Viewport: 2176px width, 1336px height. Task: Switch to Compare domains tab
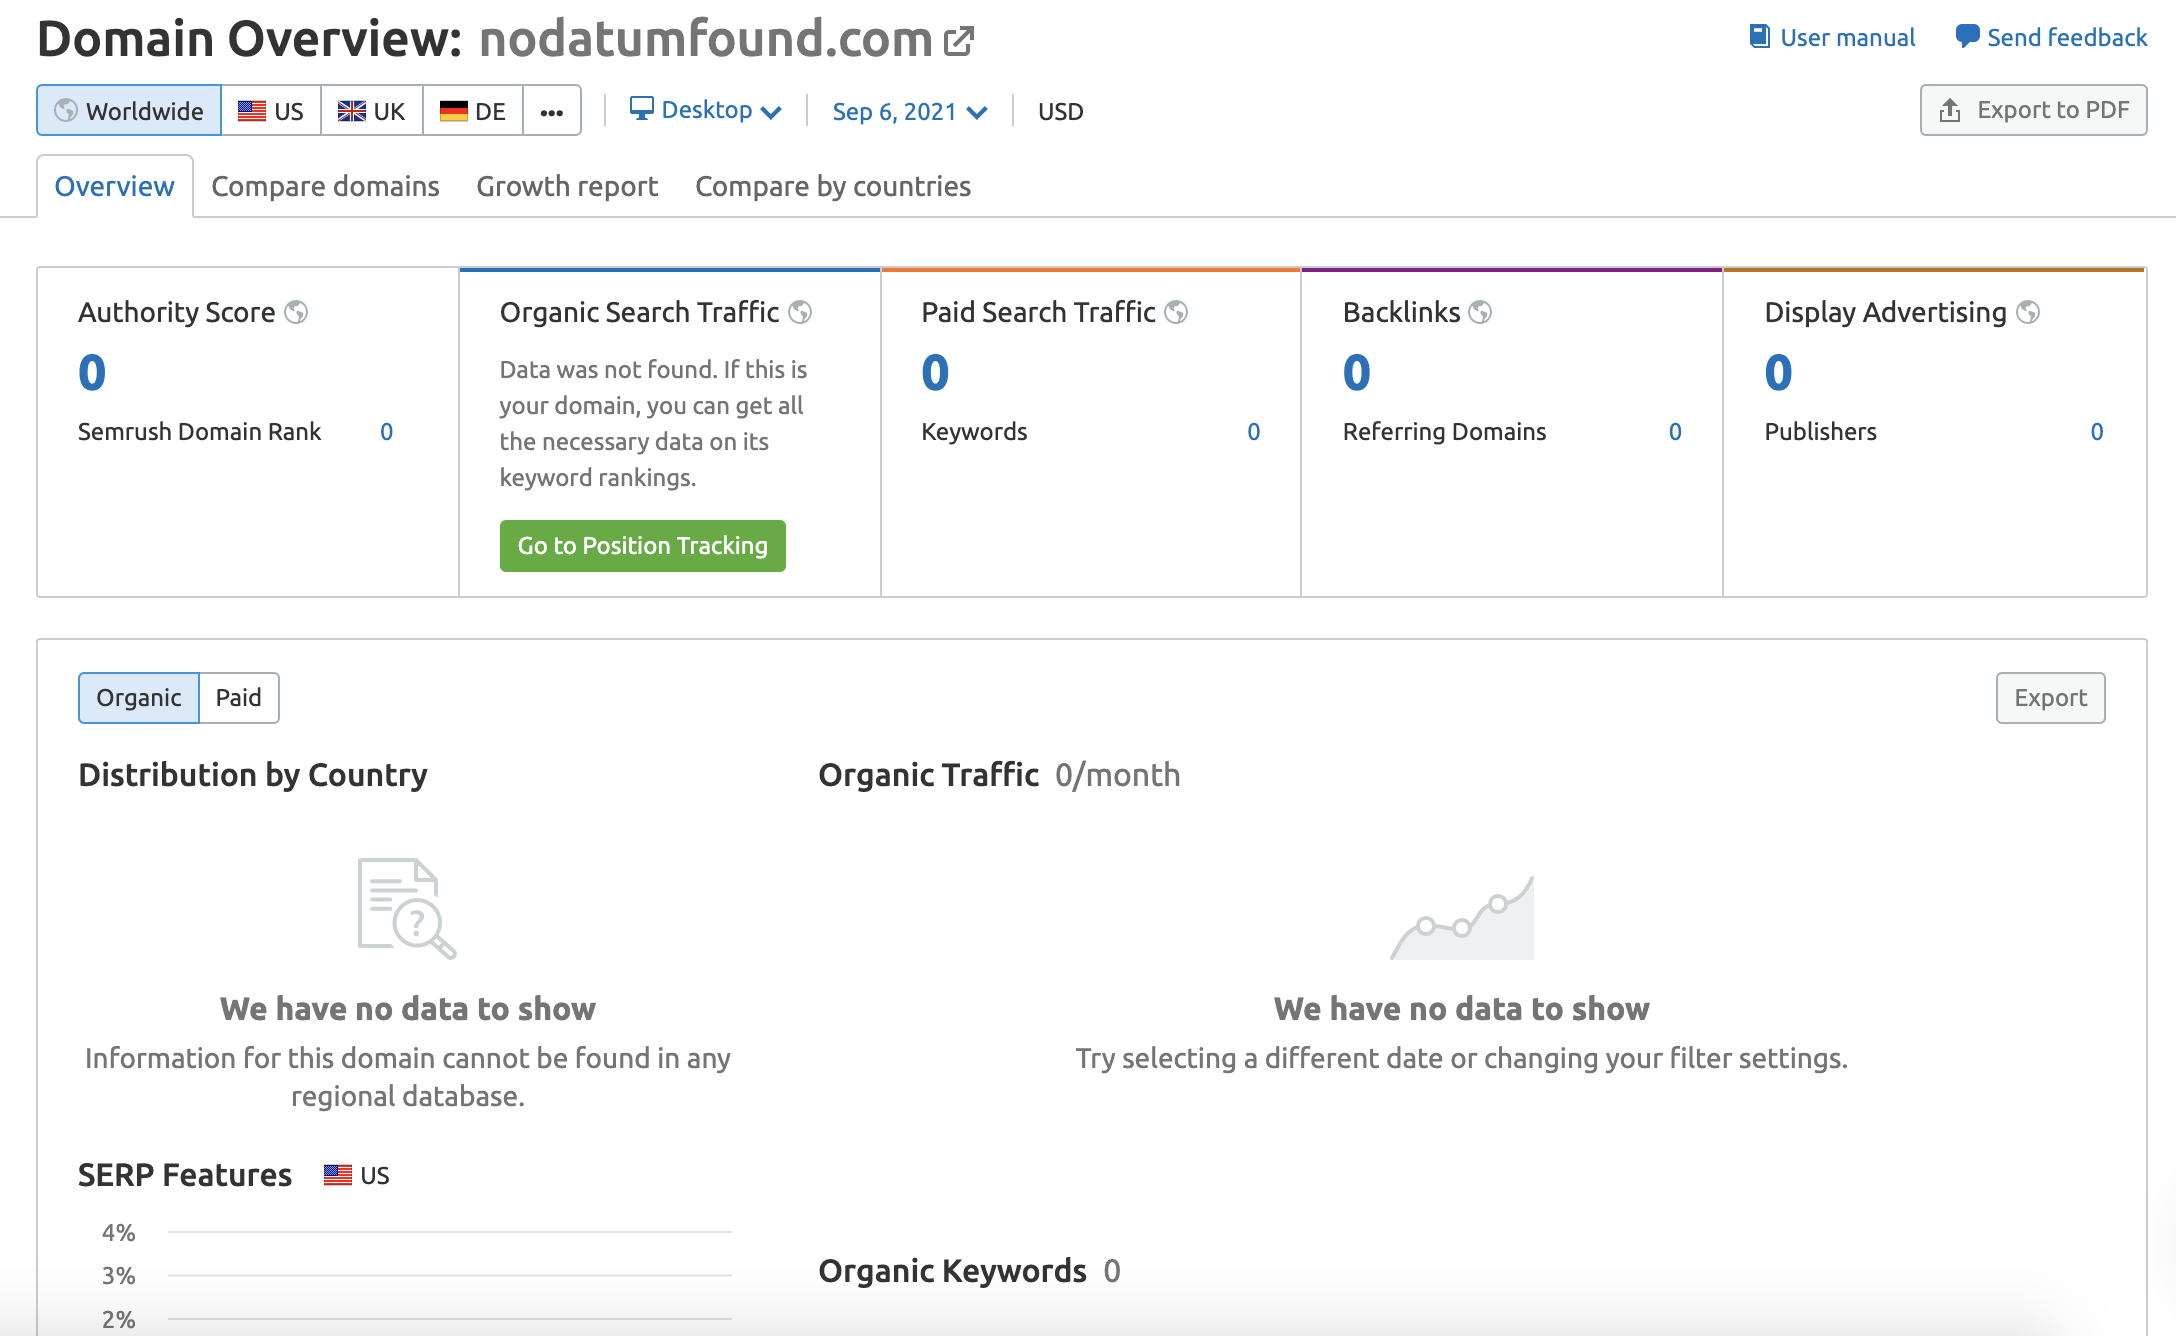click(325, 185)
